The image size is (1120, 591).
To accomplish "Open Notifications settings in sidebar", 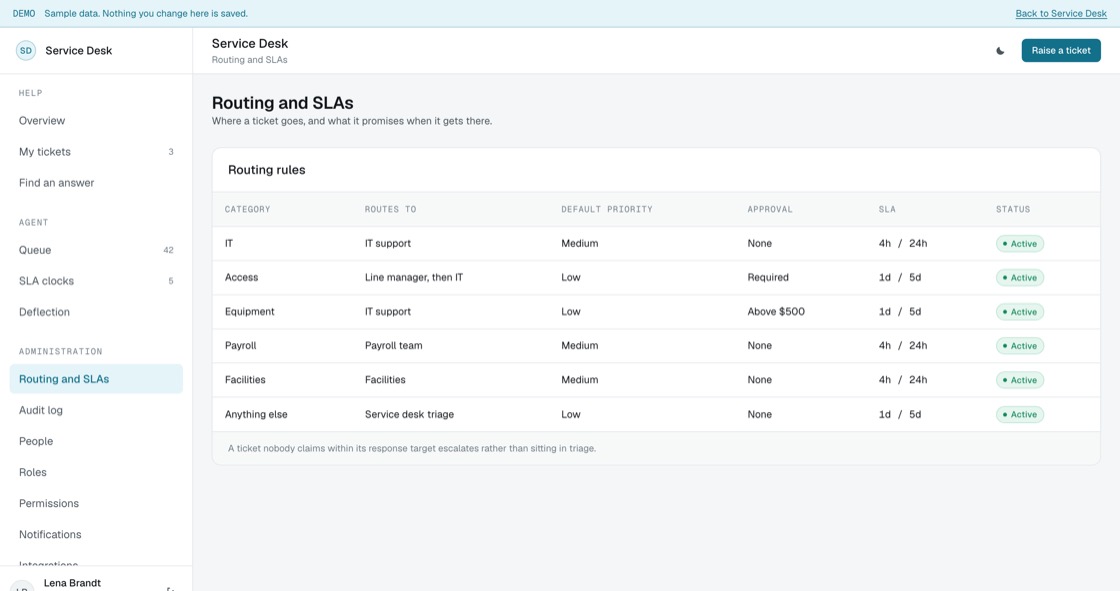I will pyautogui.click(x=96, y=535).
